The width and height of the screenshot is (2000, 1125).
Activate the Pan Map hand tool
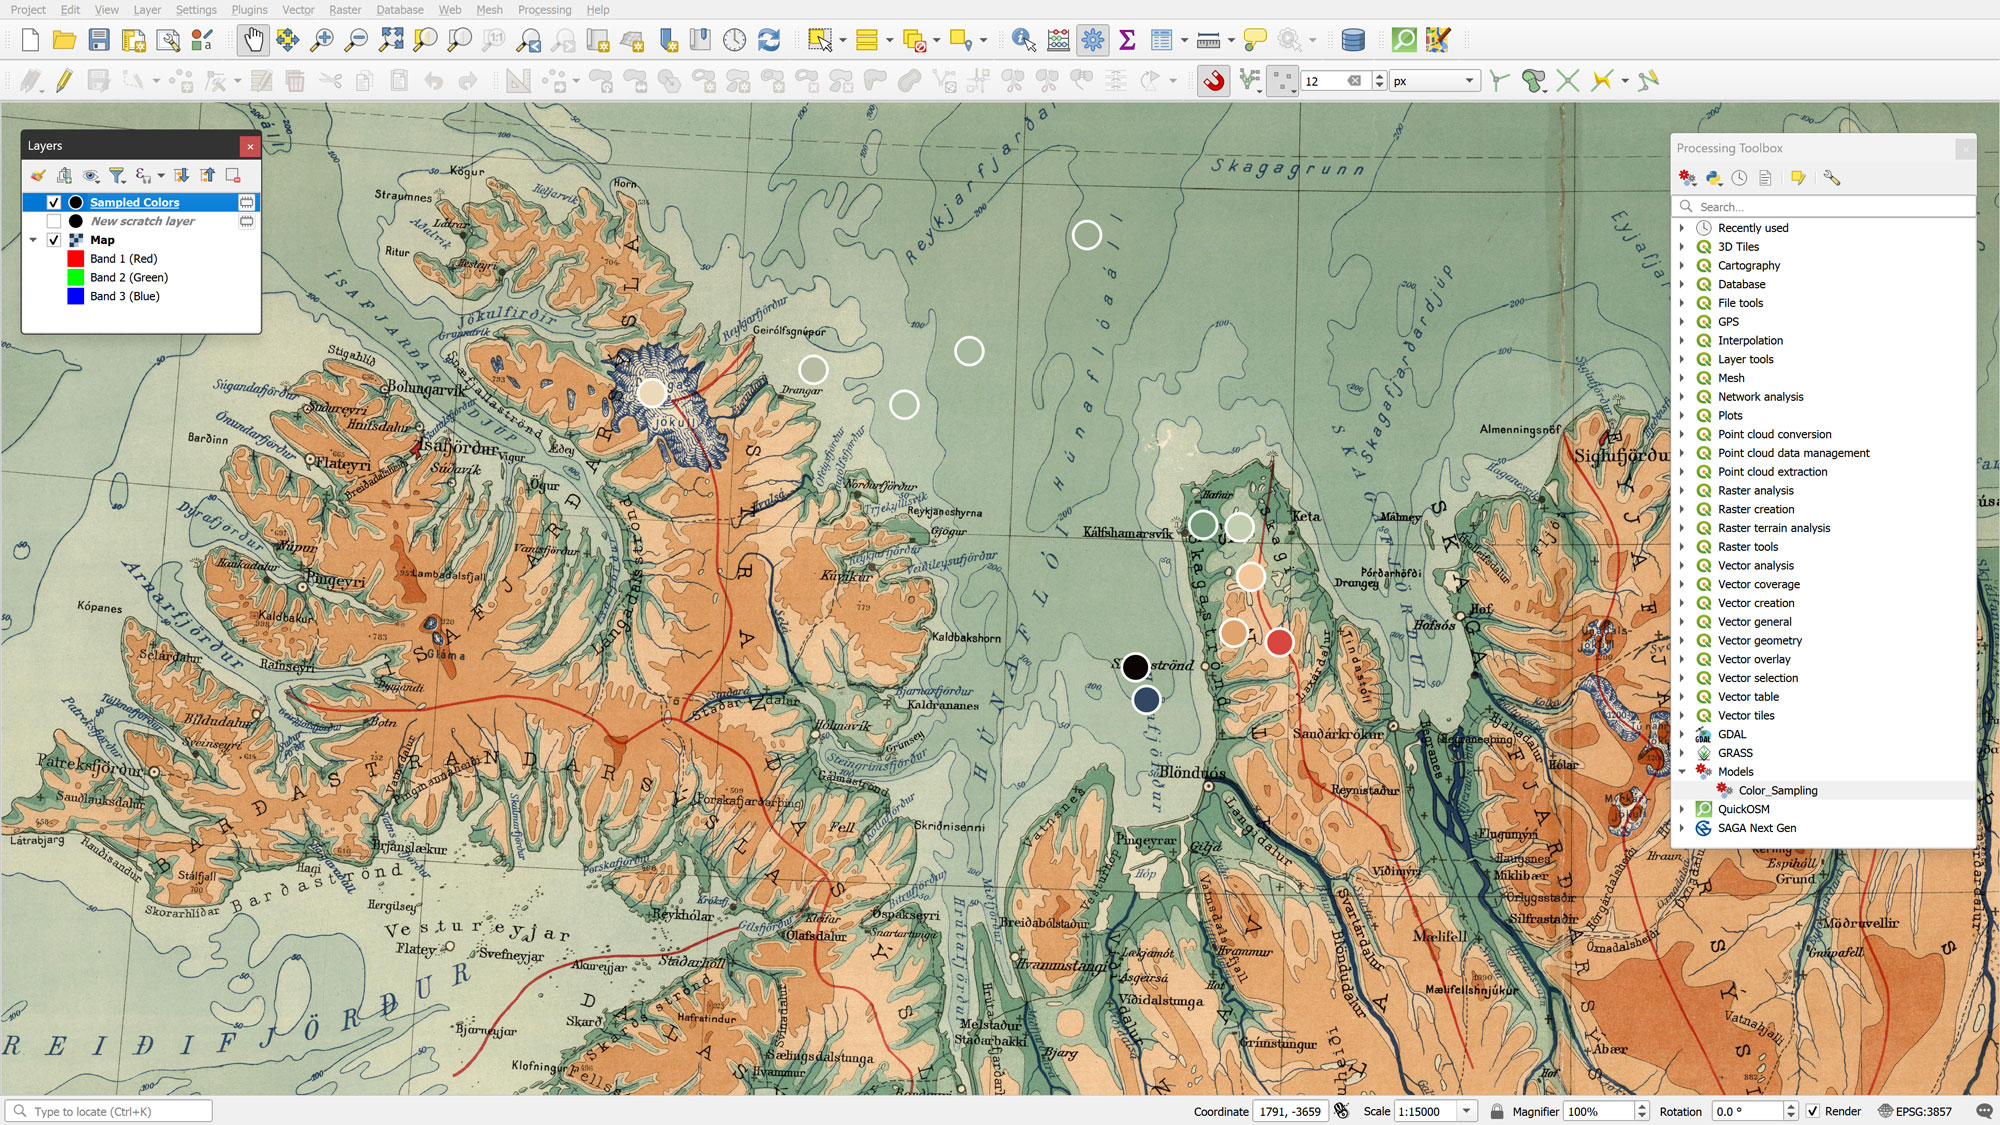pyautogui.click(x=253, y=40)
